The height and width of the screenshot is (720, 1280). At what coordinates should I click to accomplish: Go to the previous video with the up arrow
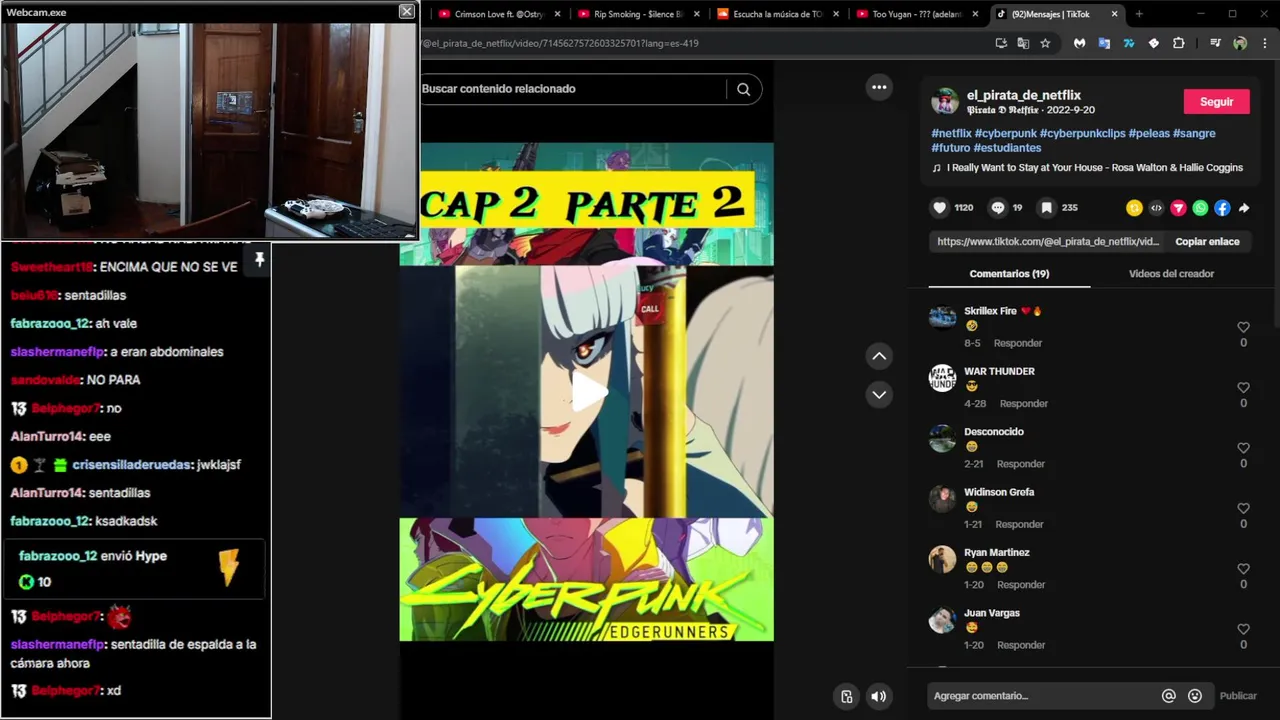[x=879, y=356]
